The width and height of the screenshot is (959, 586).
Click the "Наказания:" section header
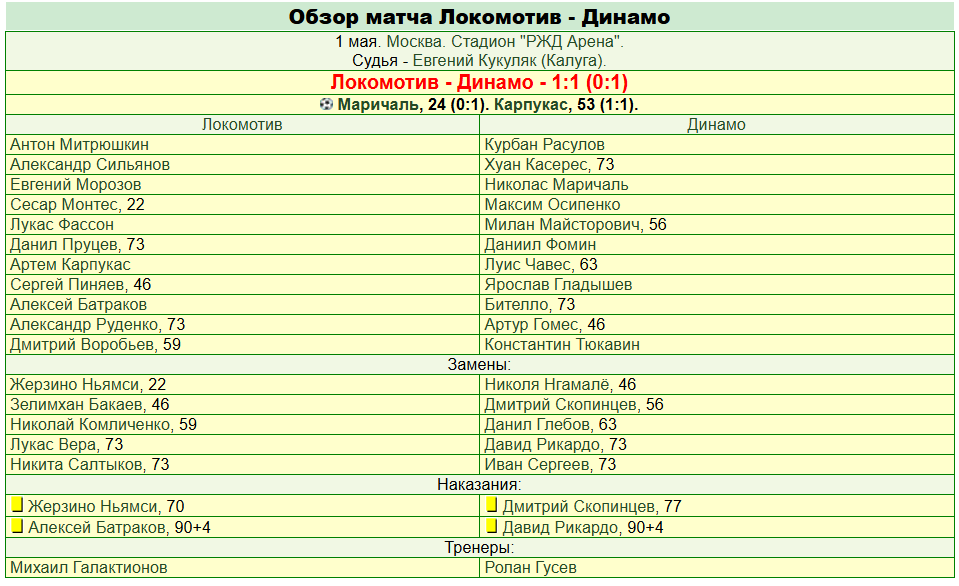pyautogui.click(x=480, y=484)
